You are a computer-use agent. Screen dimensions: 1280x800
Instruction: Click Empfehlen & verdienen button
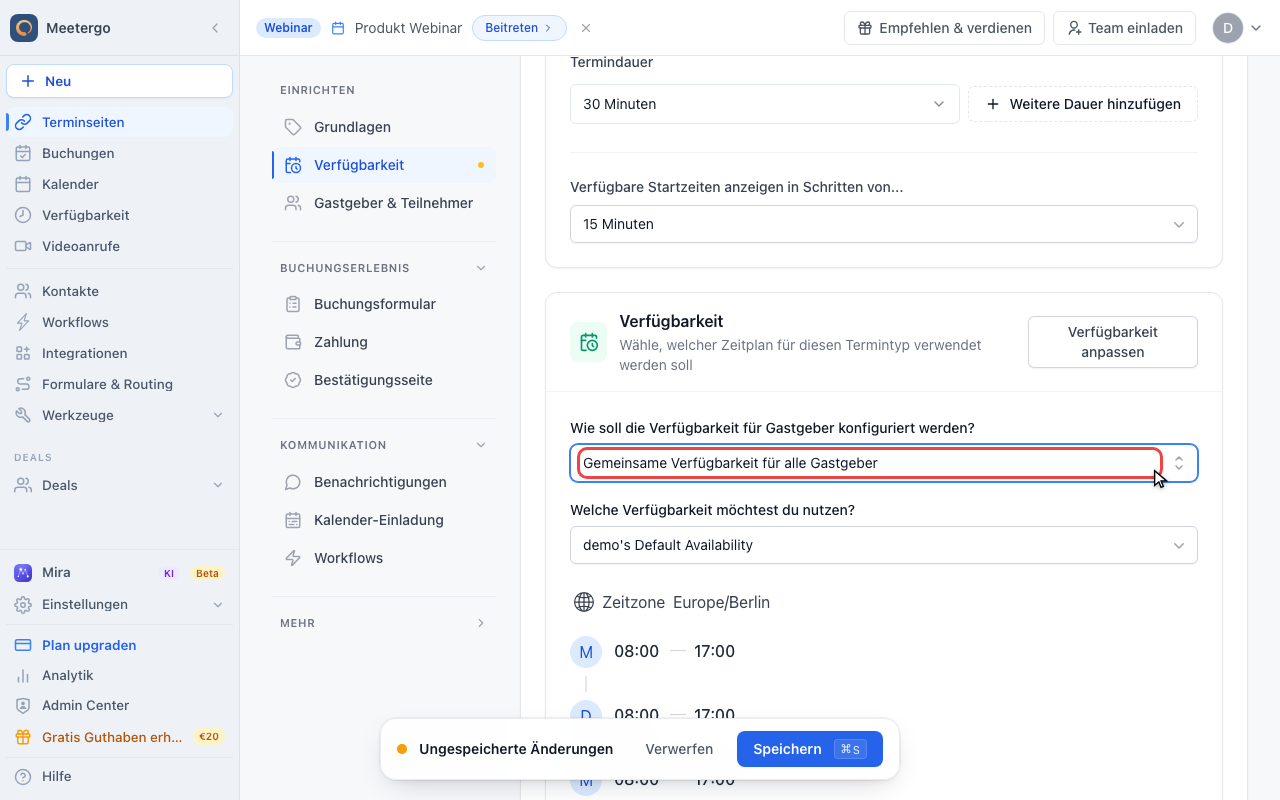tap(944, 28)
